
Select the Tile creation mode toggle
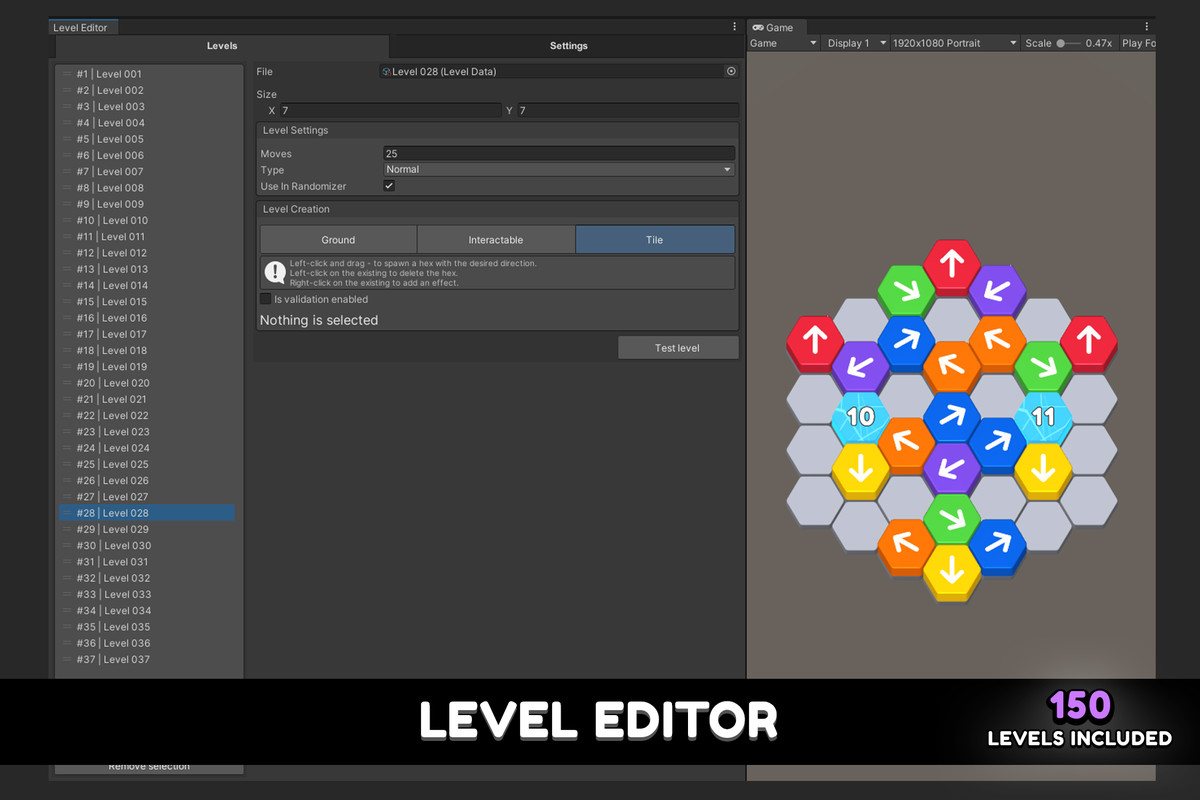tap(654, 240)
